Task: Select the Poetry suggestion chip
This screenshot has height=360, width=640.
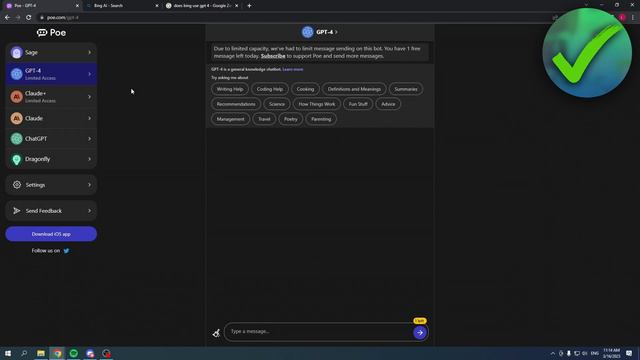Action: pyautogui.click(x=291, y=119)
